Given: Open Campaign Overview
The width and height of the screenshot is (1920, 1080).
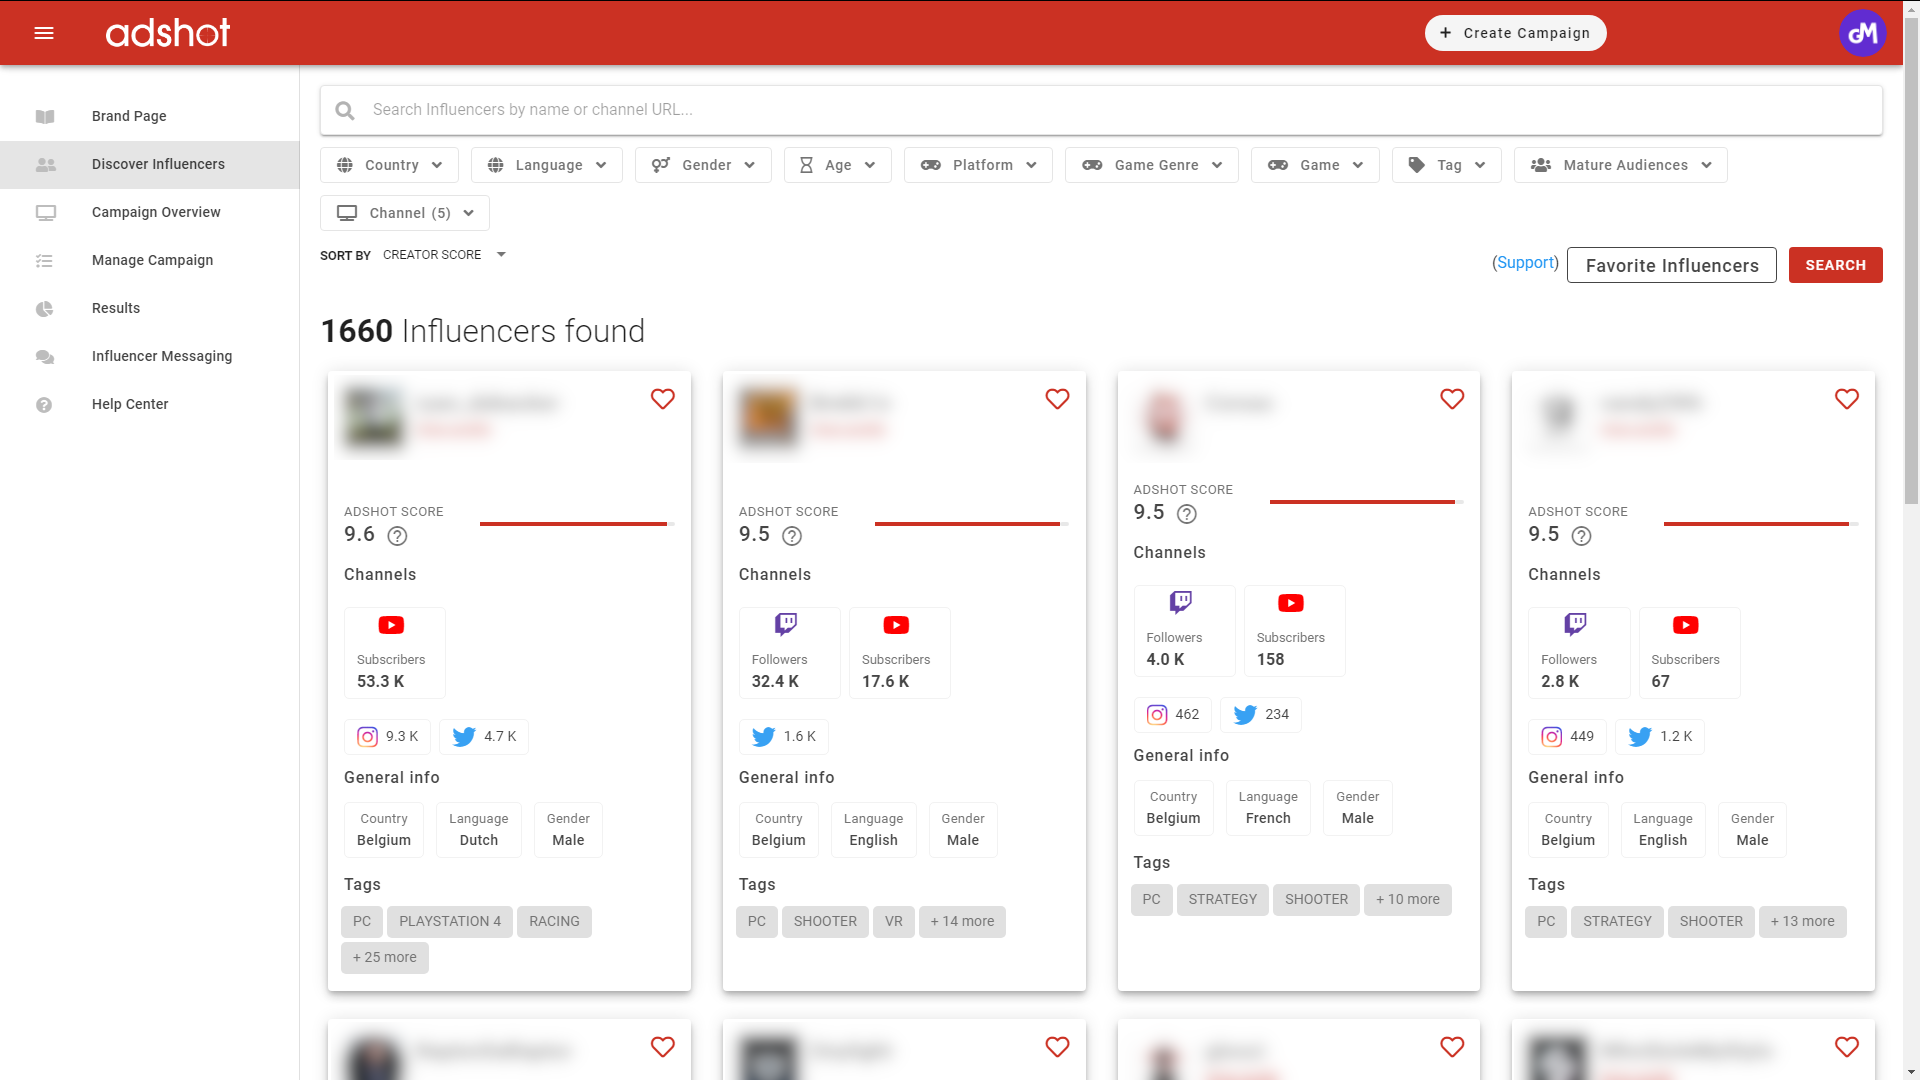Looking at the screenshot, I should (x=150, y=212).
